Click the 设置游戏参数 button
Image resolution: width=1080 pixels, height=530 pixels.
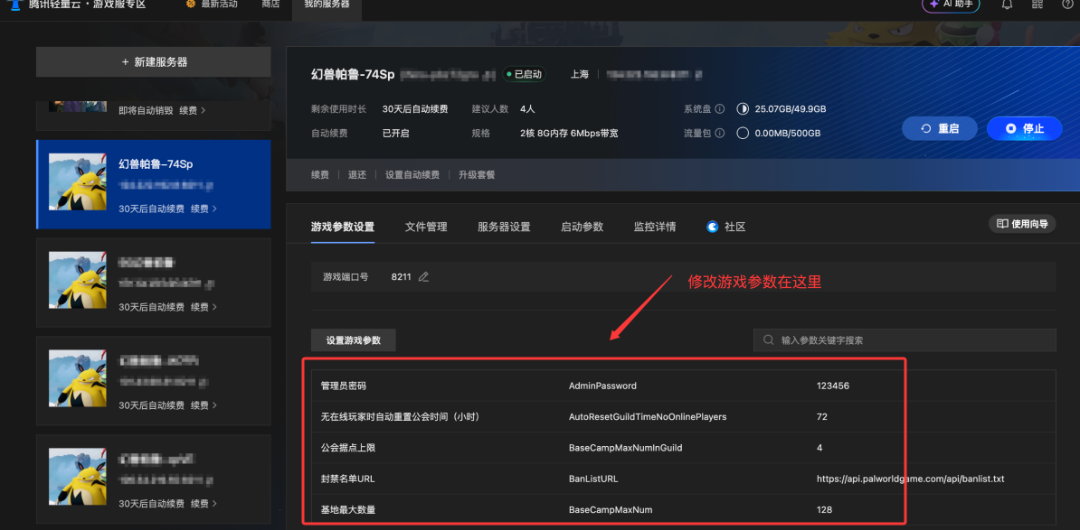tap(353, 340)
